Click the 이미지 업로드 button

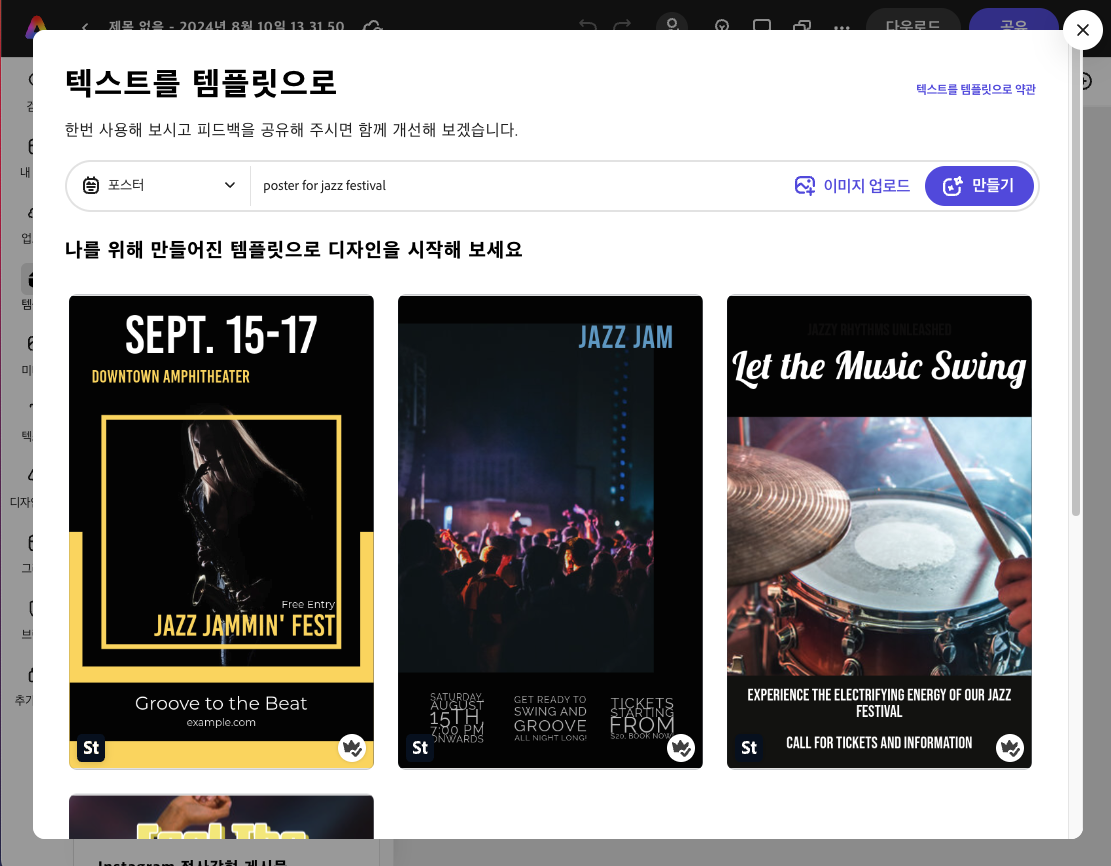(852, 186)
